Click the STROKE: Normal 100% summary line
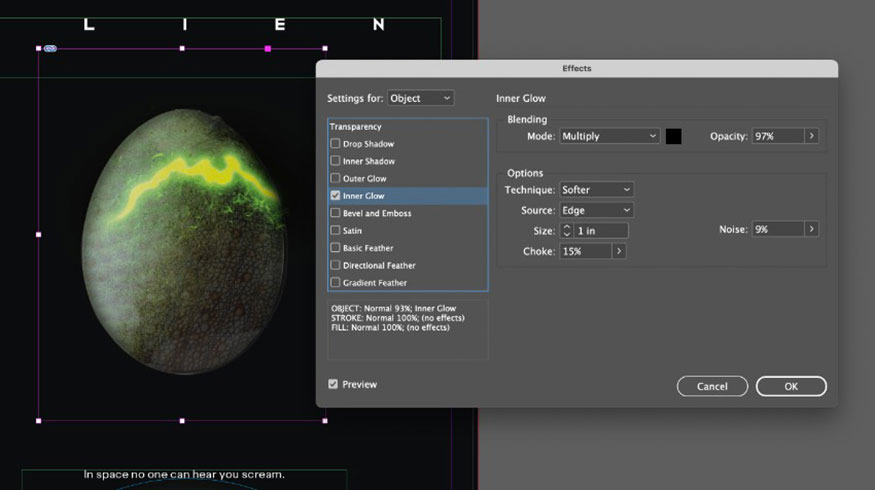The image size is (875, 490). 397,318
